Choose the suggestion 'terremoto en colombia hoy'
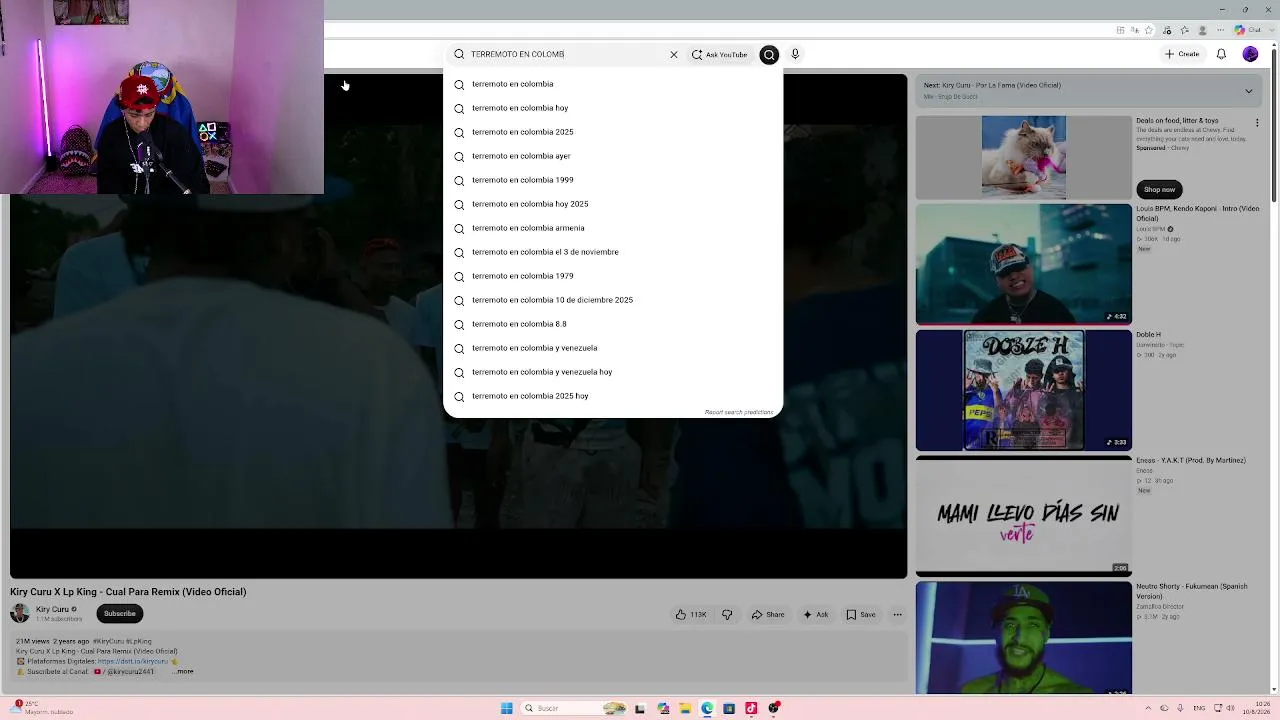This screenshot has width=1280, height=720. coord(613,108)
